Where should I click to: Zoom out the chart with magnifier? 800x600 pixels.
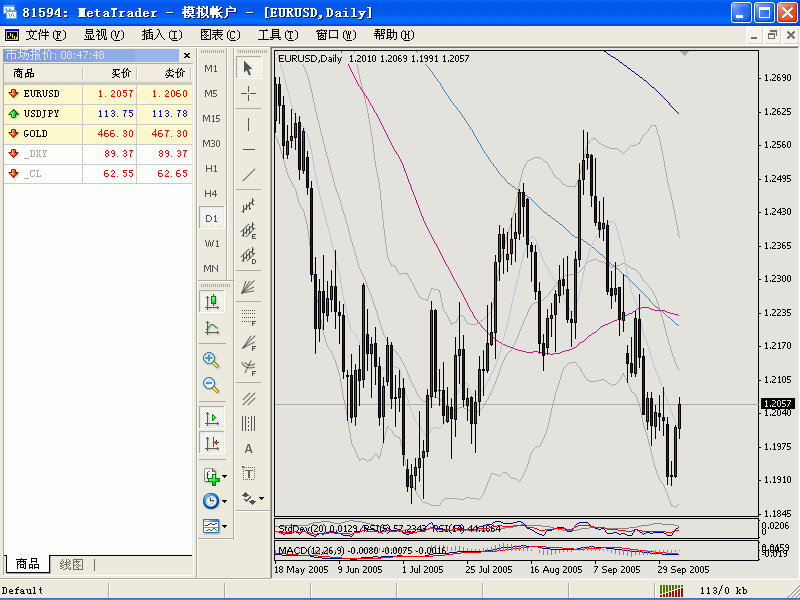(x=211, y=385)
